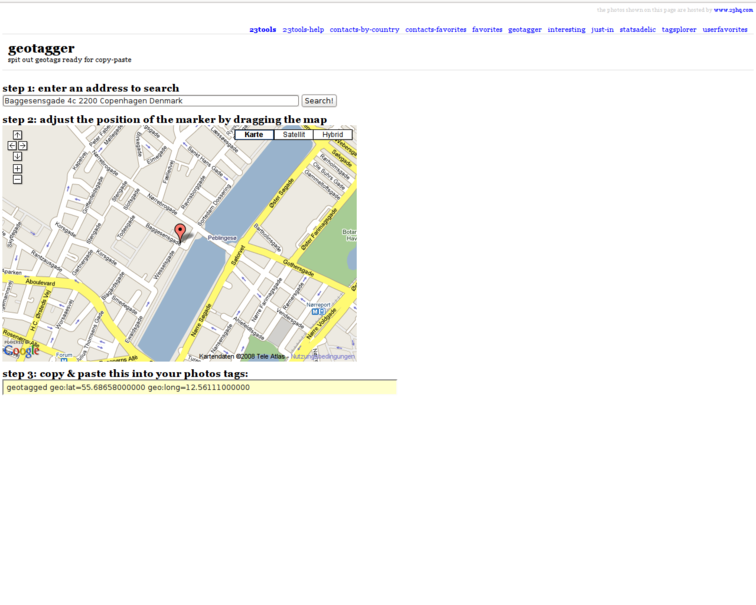Click the Aboulevard street label on the map
This screenshot has height=605, width=756.
(x=40, y=282)
